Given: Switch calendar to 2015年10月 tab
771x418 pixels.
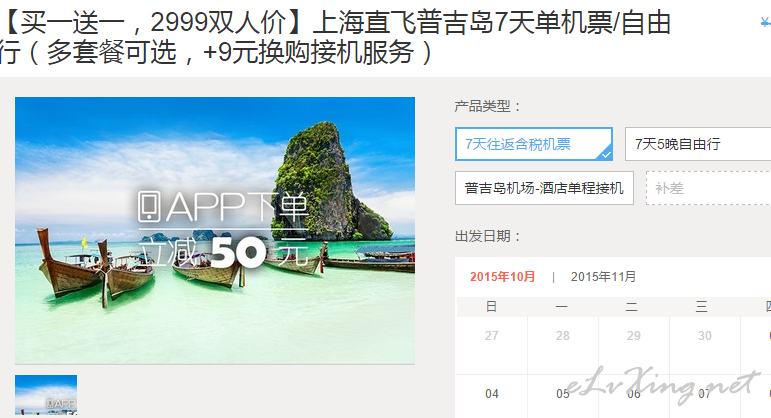Looking at the screenshot, I should tap(503, 276).
